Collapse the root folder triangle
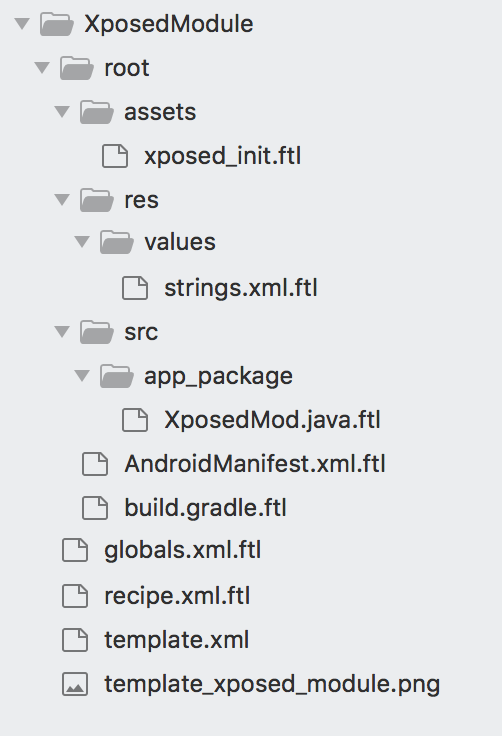This screenshot has width=502, height=736. coord(42,68)
